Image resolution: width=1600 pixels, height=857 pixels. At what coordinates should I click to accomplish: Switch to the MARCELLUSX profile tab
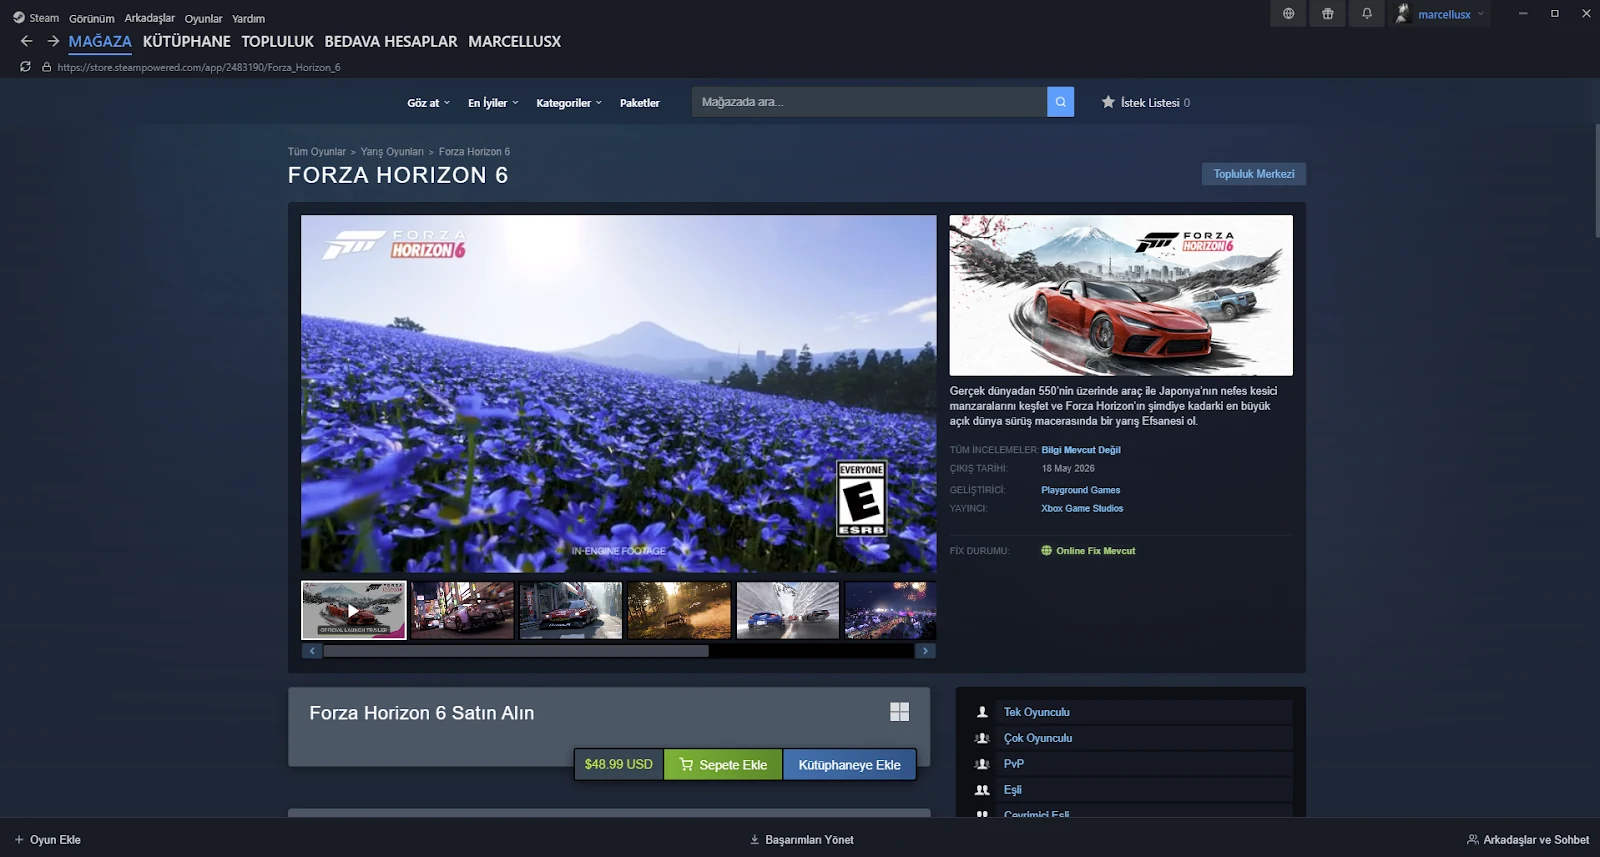[515, 41]
